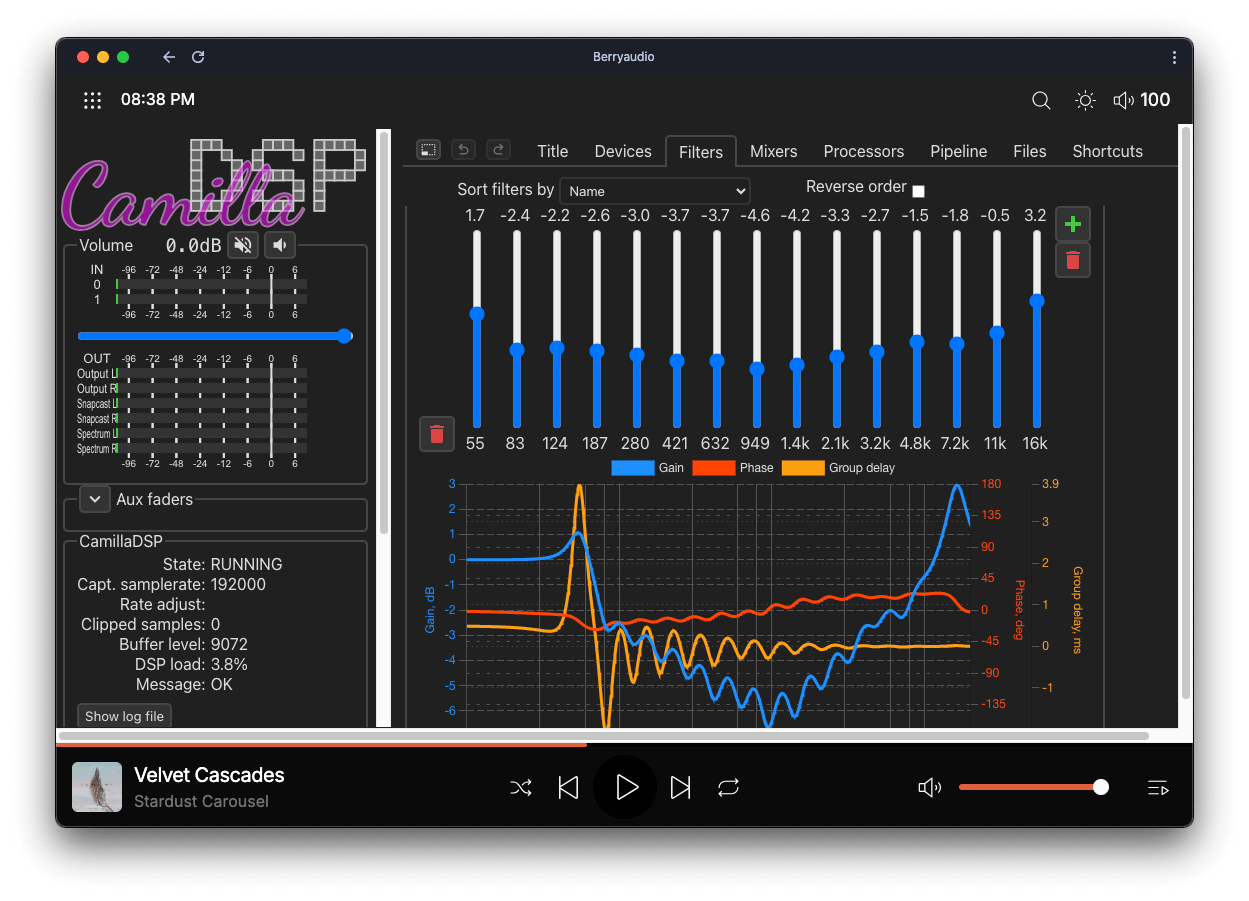
Task: Click the search magnifier icon
Action: coord(1041,100)
